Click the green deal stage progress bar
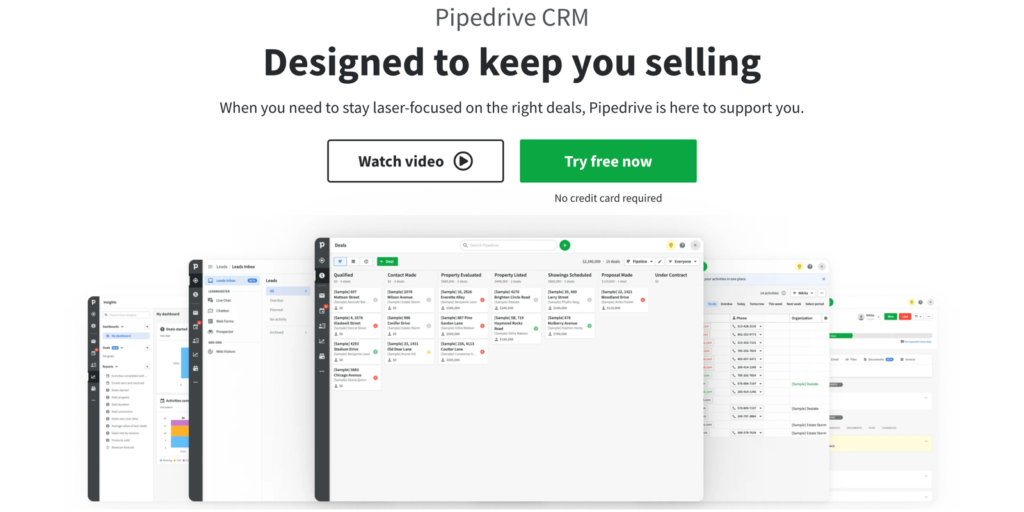This screenshot has width=1024, height=512. tap(841, 336)
